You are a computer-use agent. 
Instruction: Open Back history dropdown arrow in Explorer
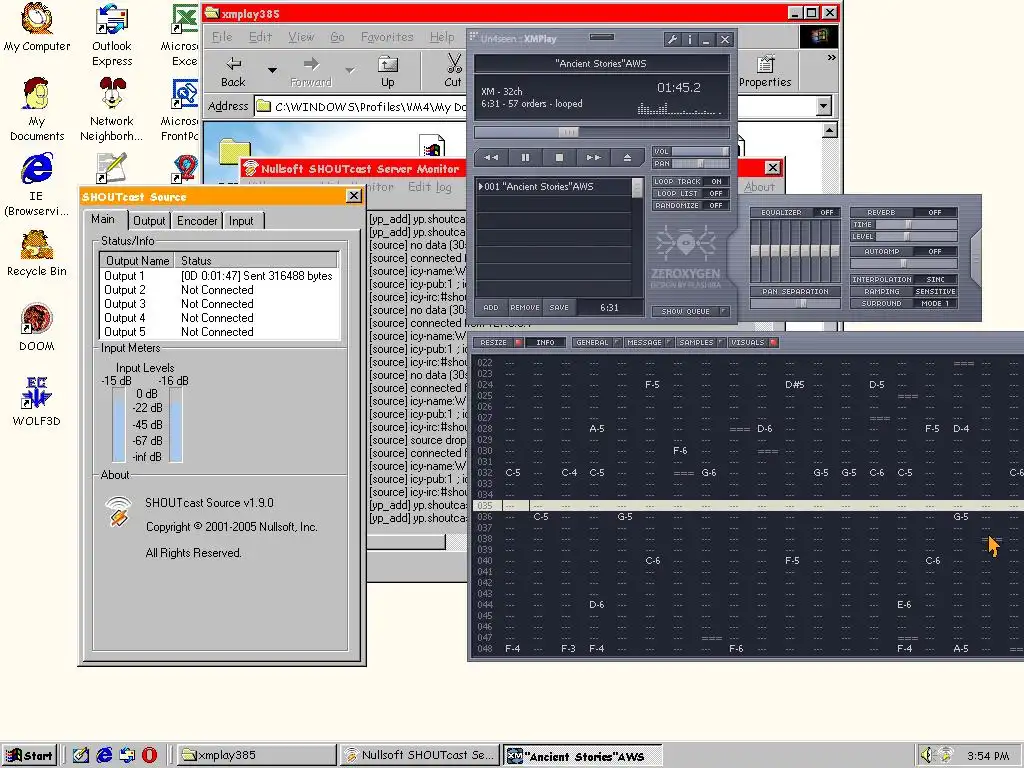(272, 70)
